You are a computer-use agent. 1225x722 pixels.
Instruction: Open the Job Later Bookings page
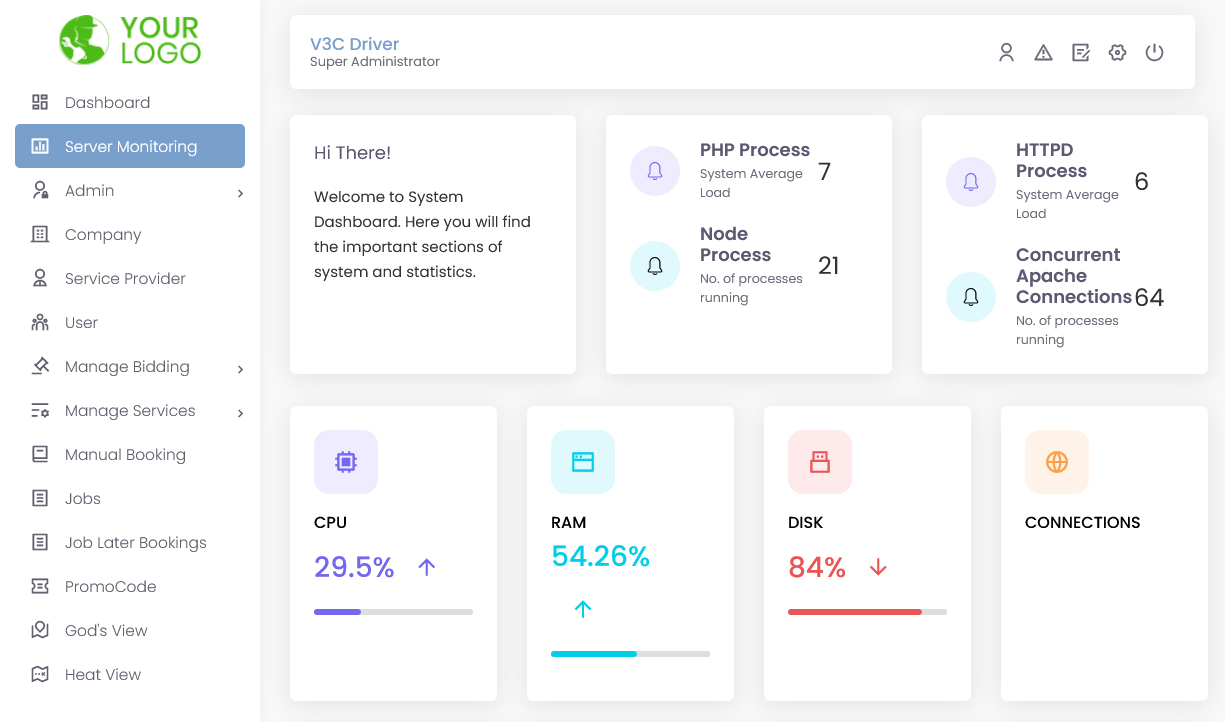(x=130, y=542)
